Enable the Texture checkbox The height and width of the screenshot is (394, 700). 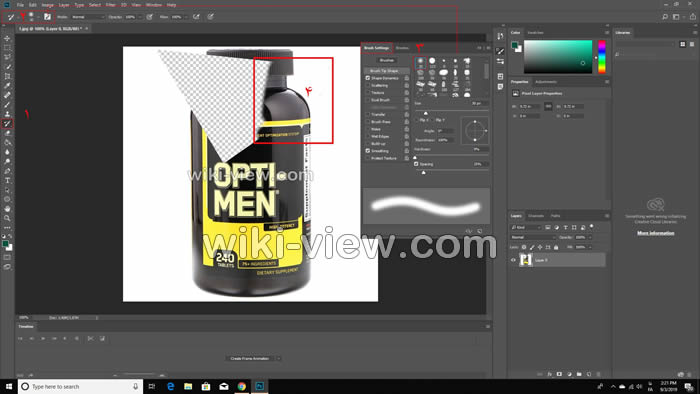coord(368,93)
